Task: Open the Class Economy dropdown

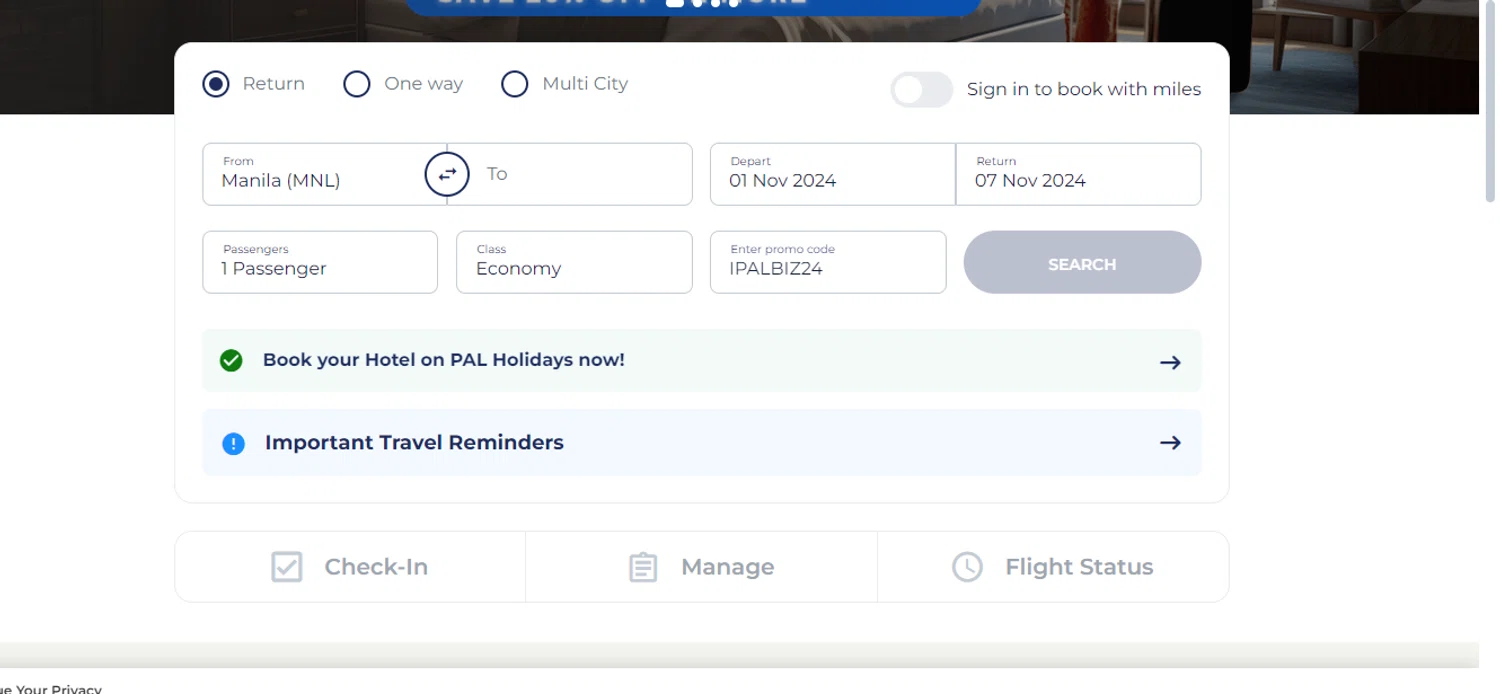Action: pyautogui.click(x=574, y=262)
